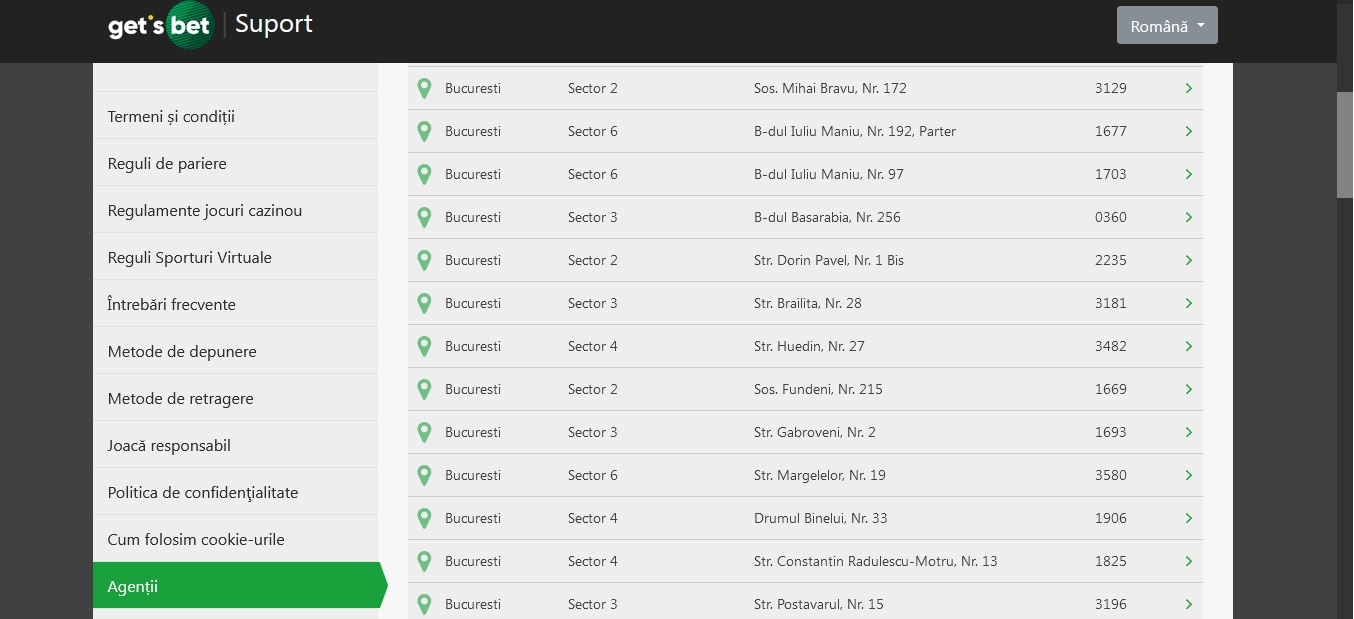Open Politica de confidențialitate page
Viewport: 1354px width, 619px height.
coord(235,492)
